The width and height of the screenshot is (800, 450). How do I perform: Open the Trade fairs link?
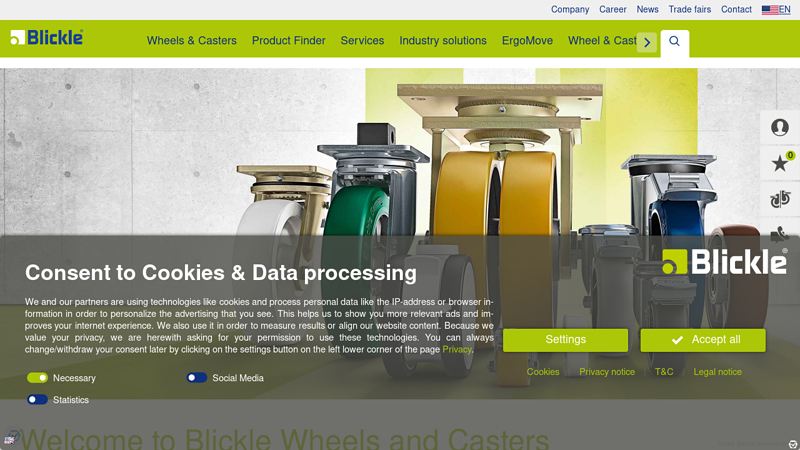[x=690, y=10]
